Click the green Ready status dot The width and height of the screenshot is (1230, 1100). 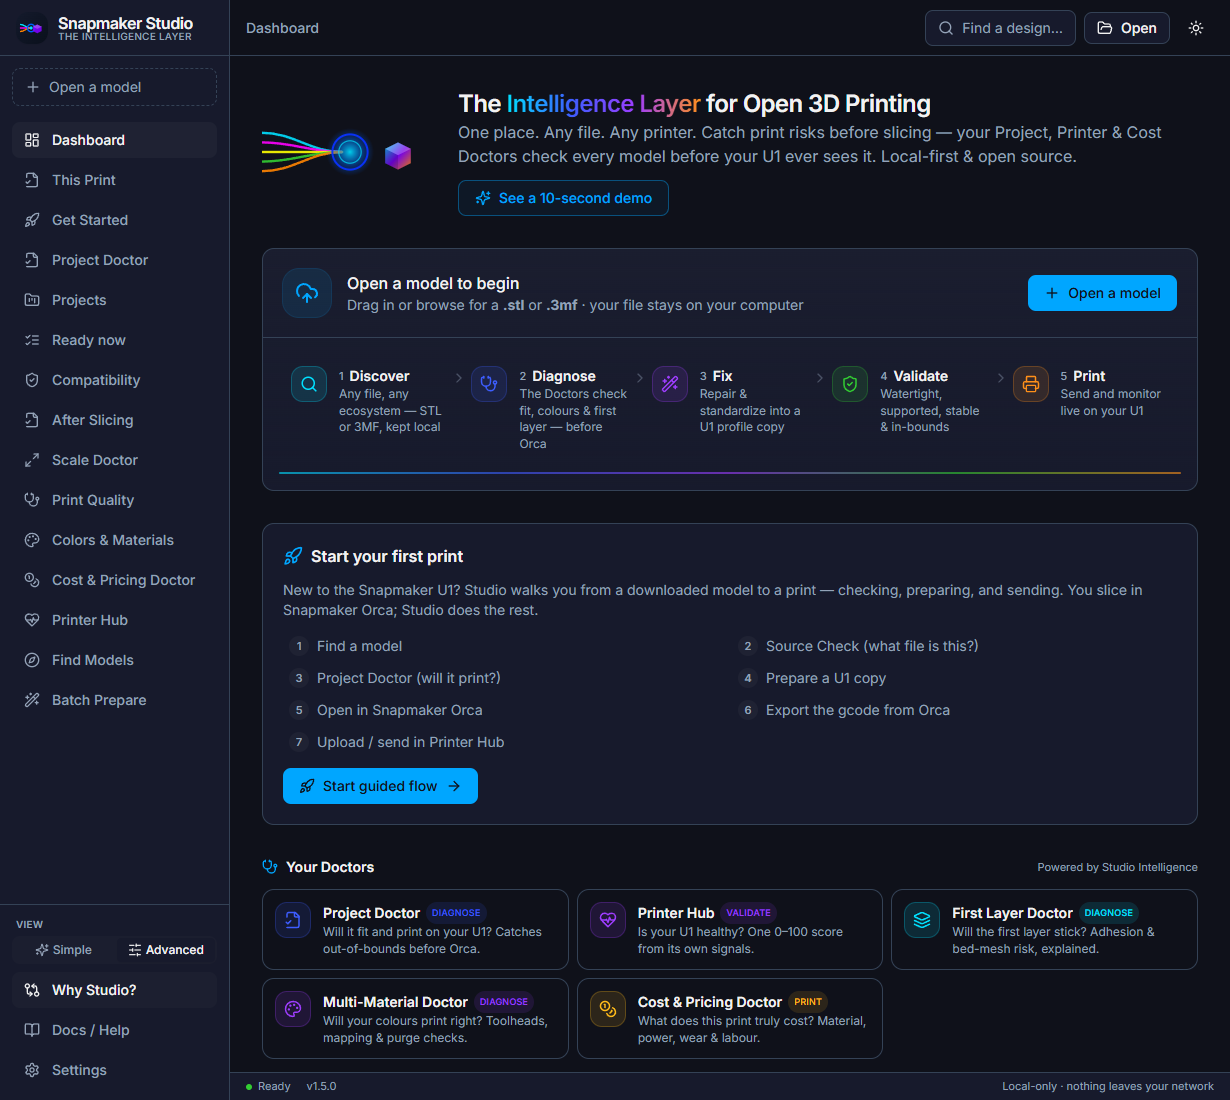point(249,1087)
